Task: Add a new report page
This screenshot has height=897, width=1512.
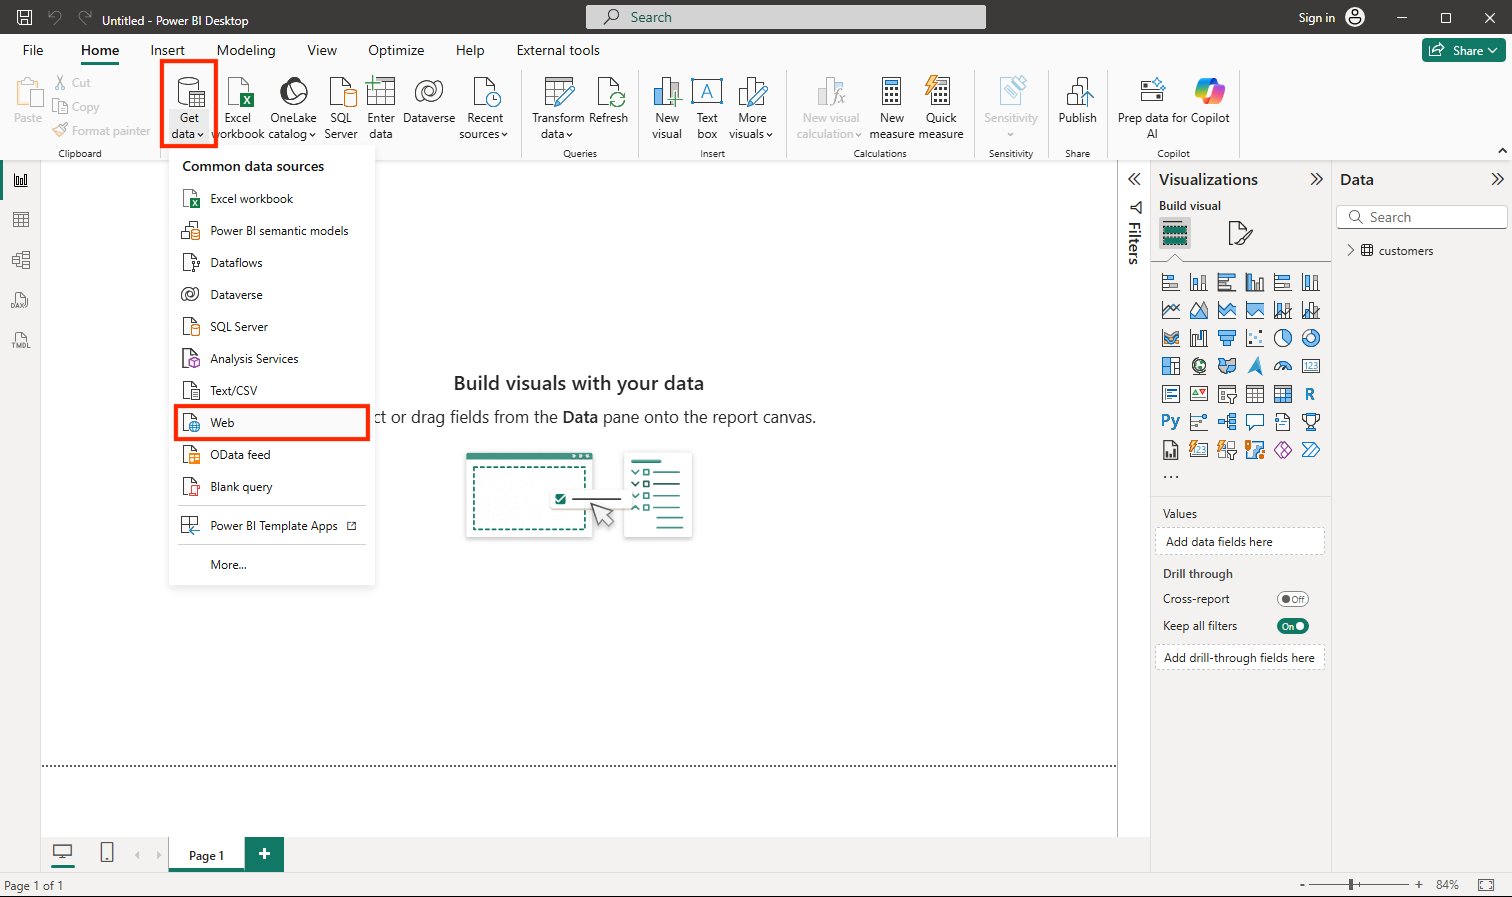Action: coord(264,854)
